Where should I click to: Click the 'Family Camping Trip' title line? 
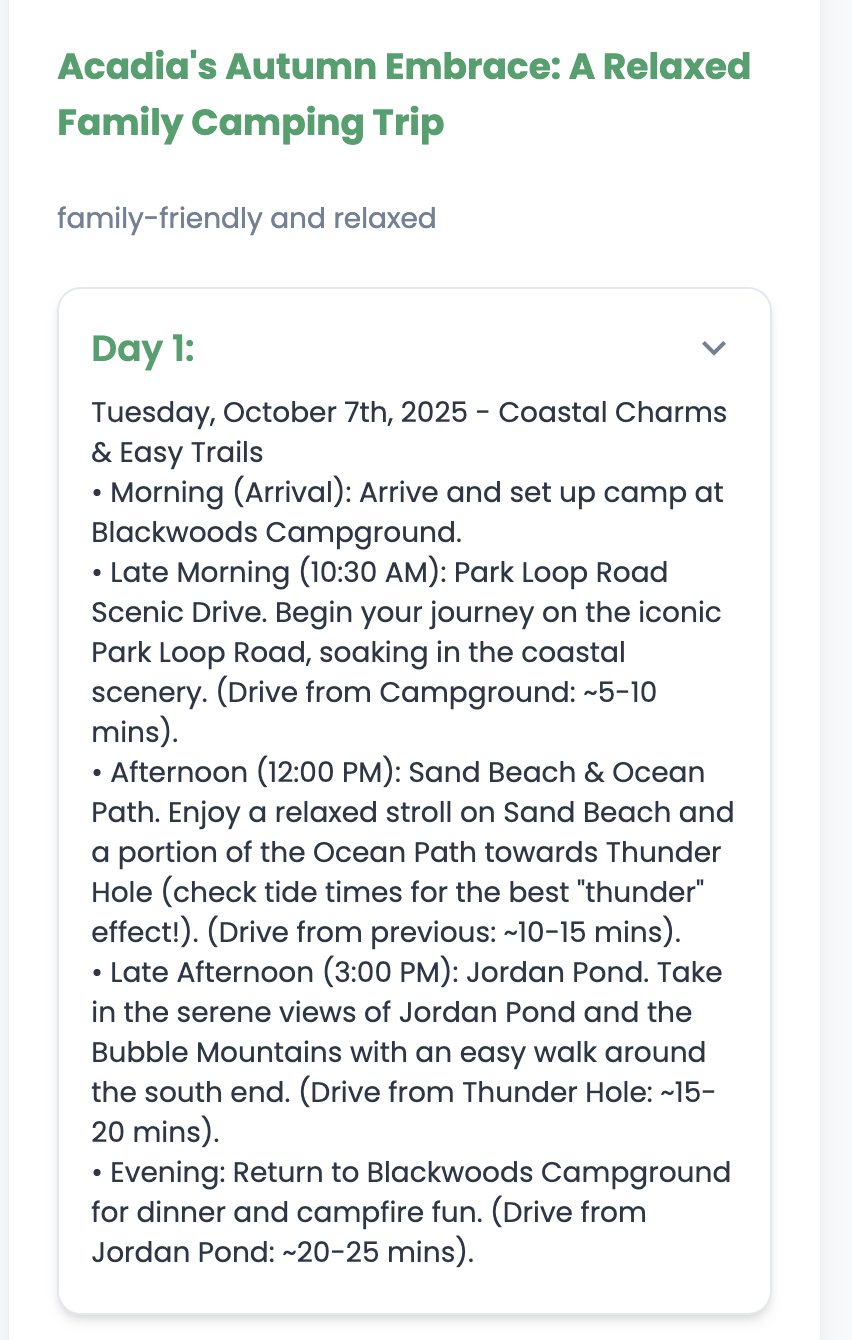251,123
